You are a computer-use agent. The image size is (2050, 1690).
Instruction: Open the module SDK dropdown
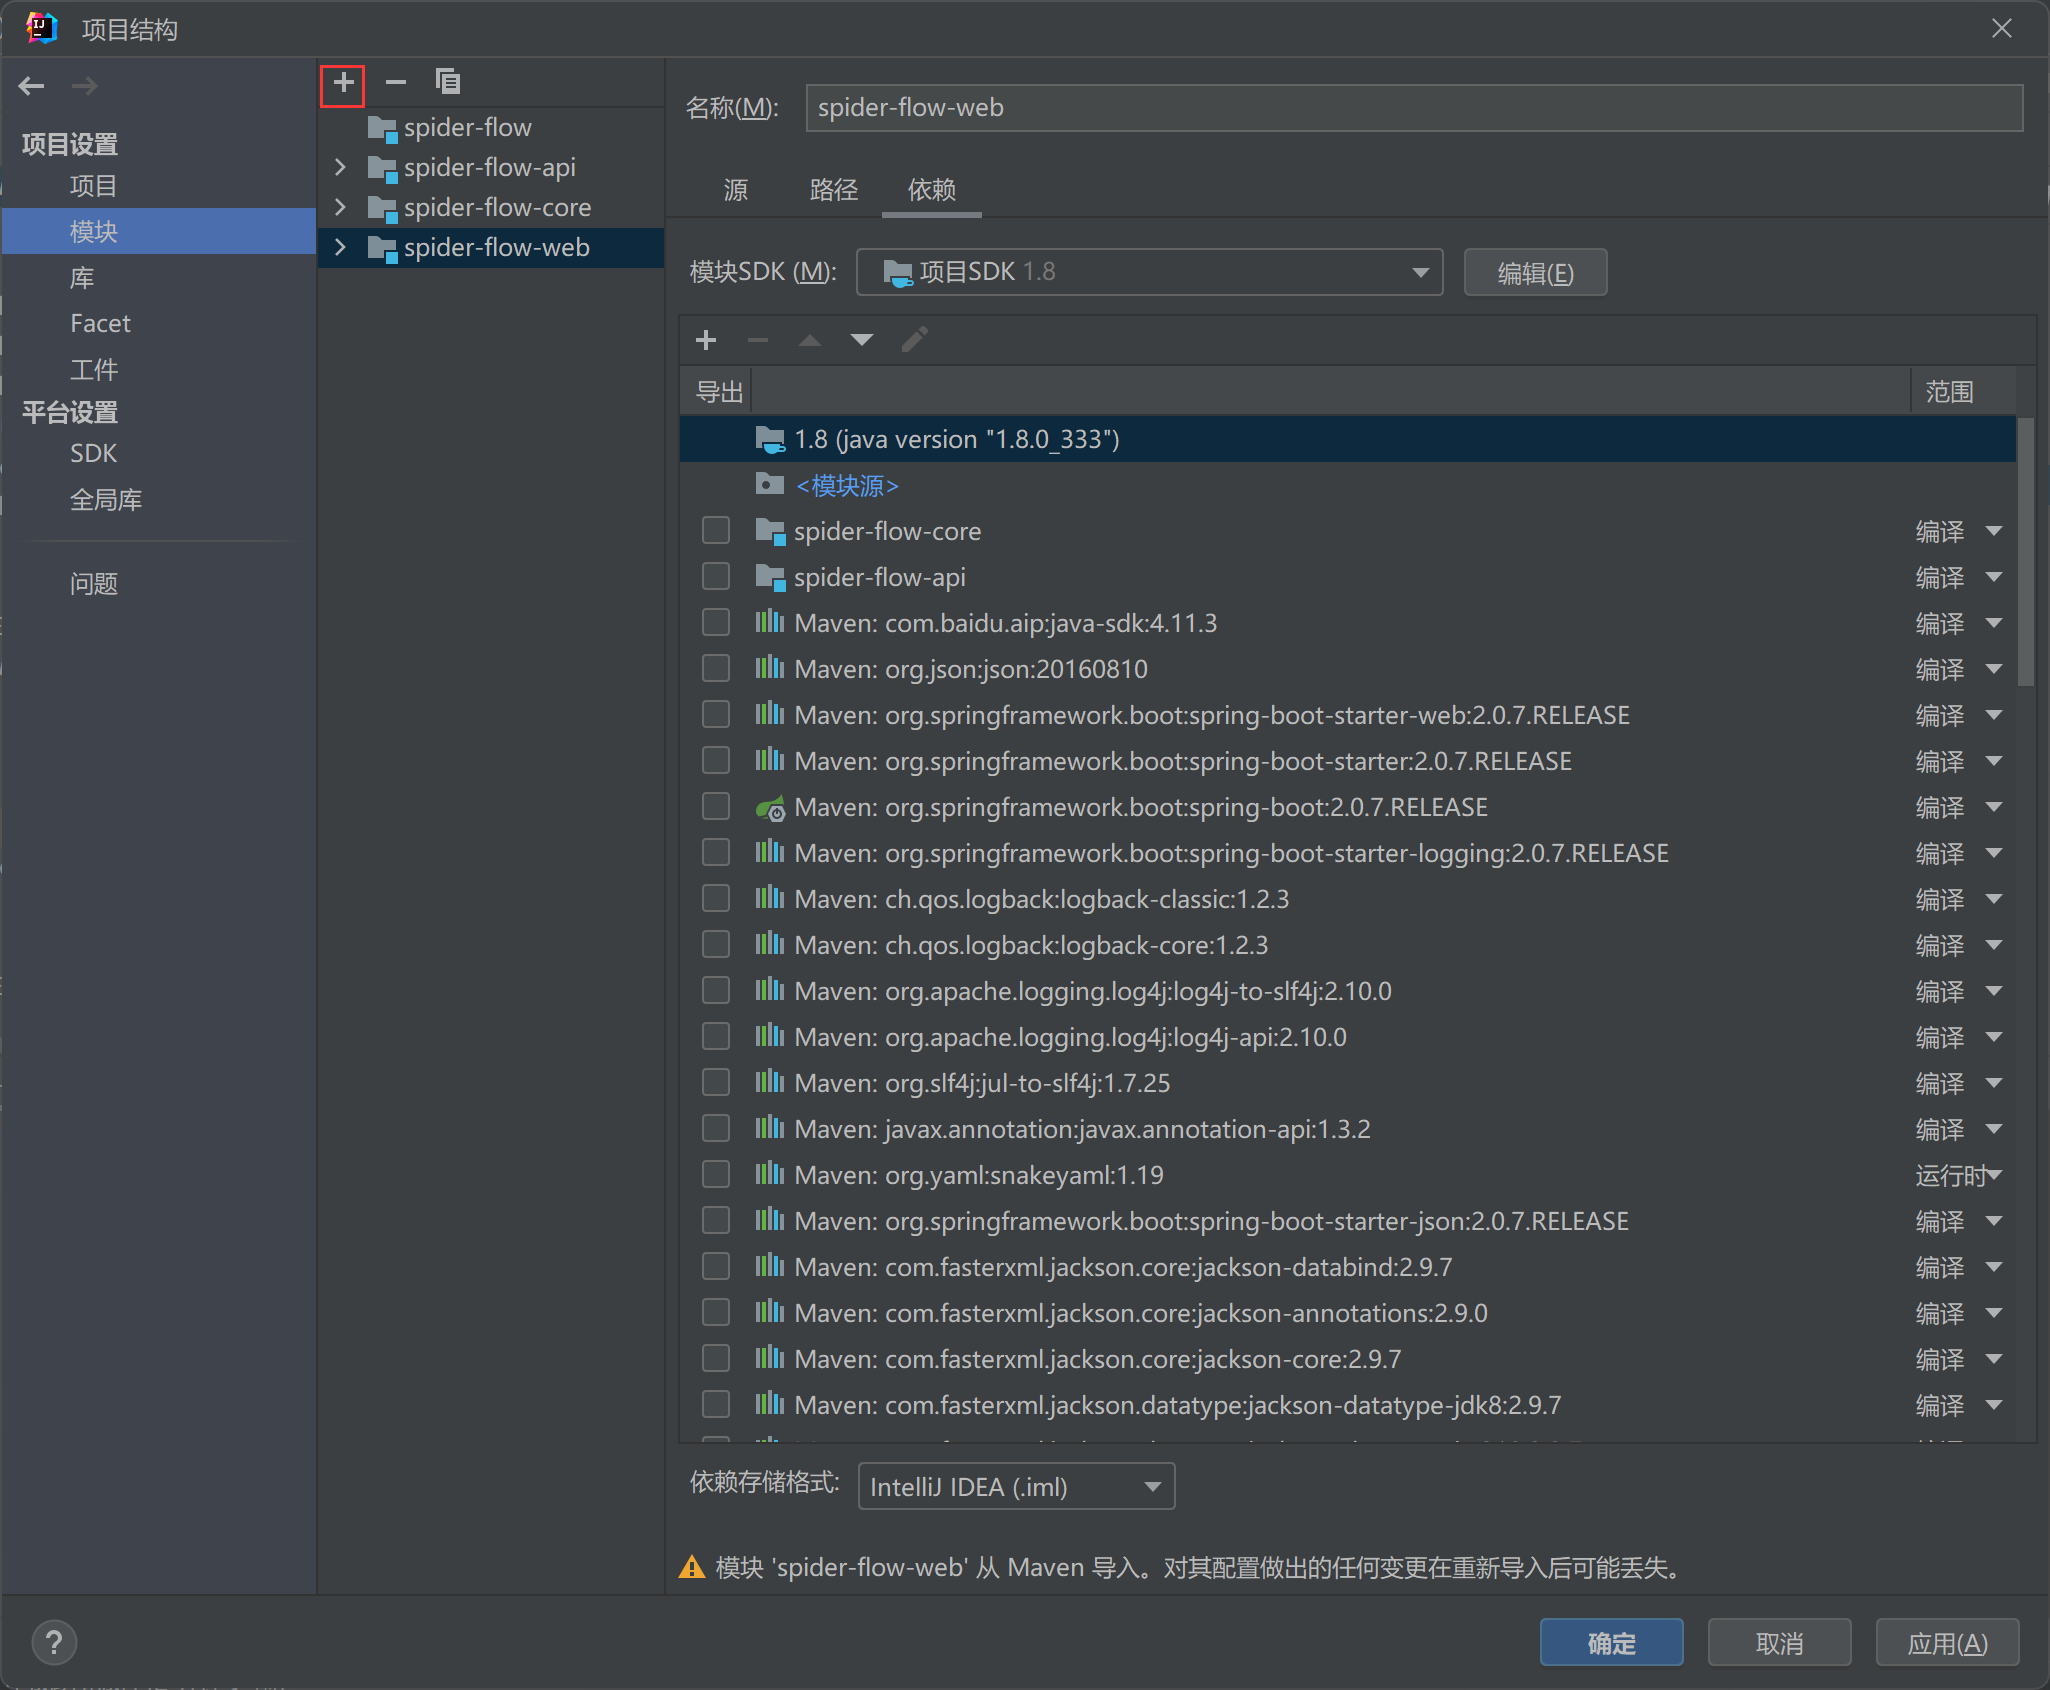coord(1149,272)
